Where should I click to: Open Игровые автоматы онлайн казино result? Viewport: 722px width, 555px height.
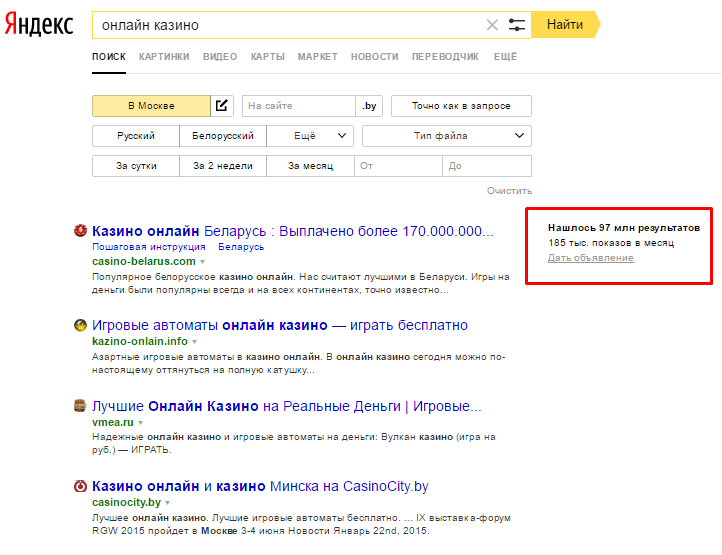pyautogui.click(x=279, y=325)
